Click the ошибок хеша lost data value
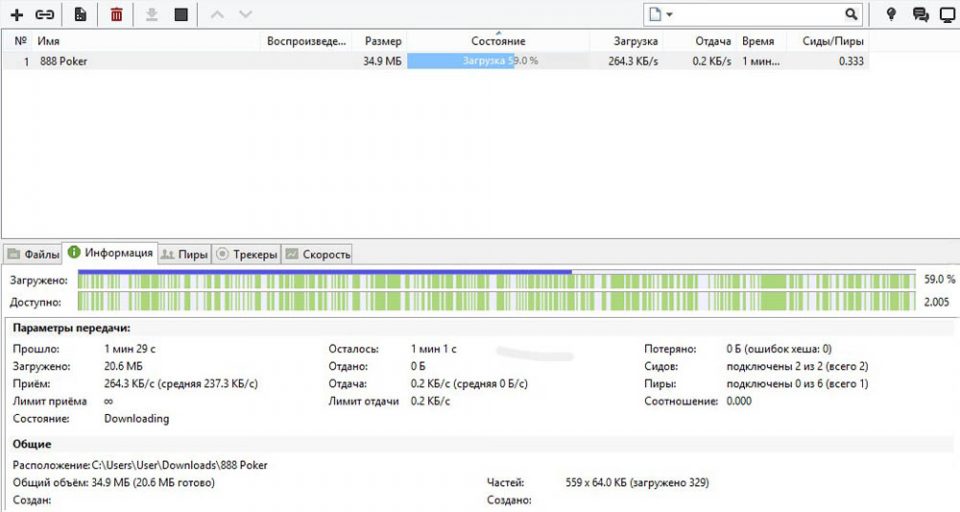The height and width of the screenshot is (512, 960). point(779,349)
